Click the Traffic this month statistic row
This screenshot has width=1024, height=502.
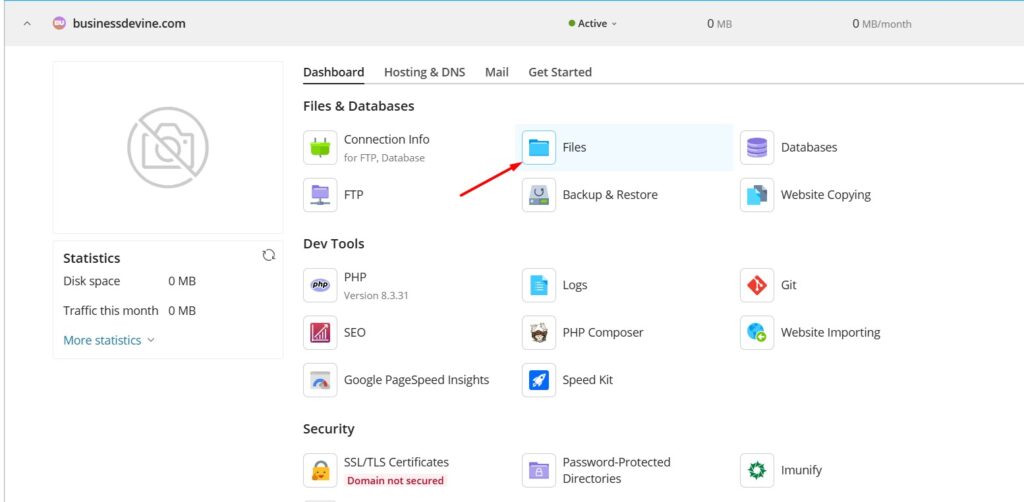click(129, 311)
